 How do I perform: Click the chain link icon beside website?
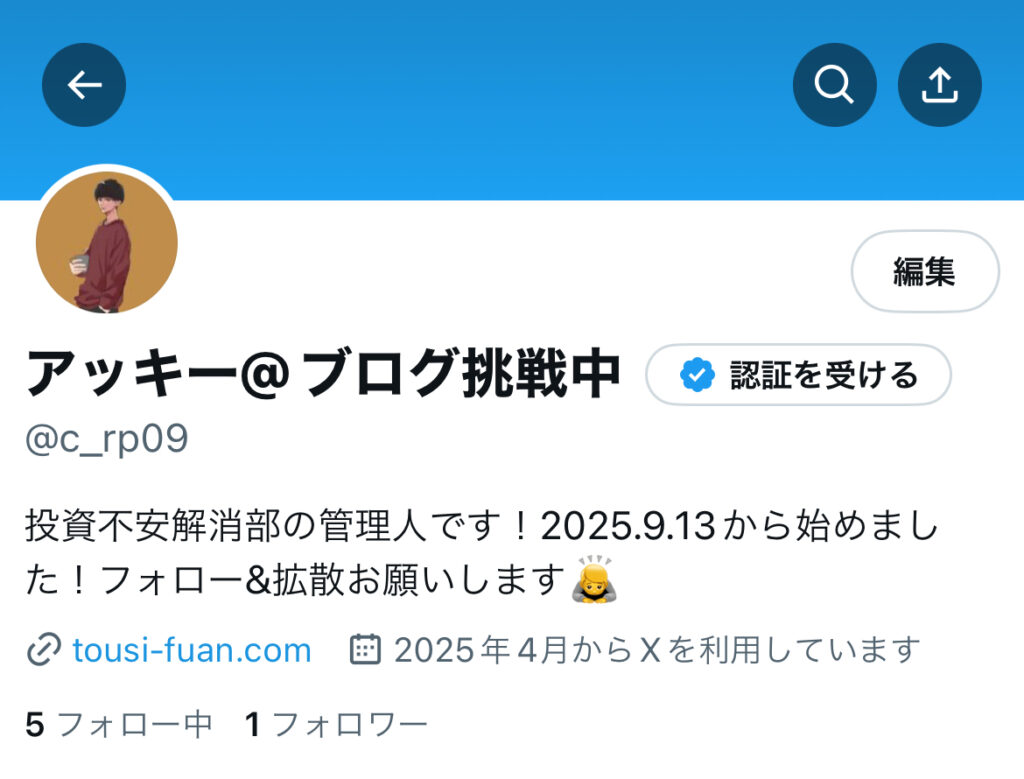pos(44,650)
